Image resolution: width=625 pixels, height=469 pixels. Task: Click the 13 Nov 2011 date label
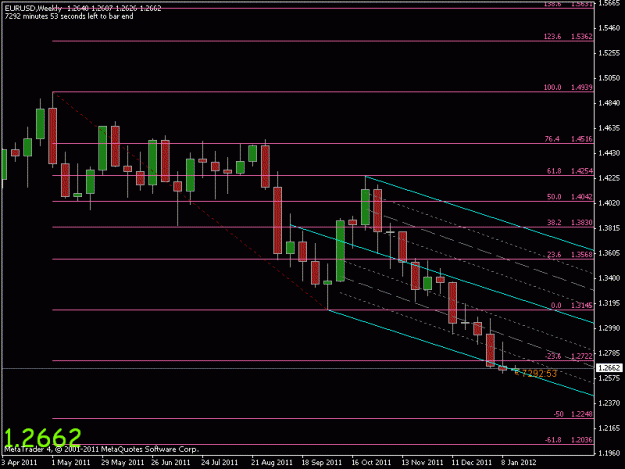point(422,463)
